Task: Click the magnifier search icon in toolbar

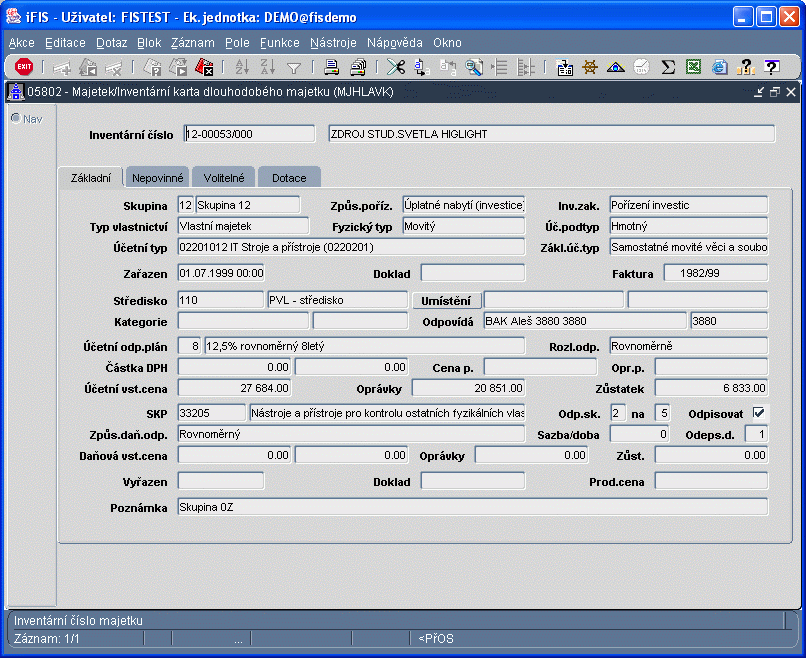Action: coord(473,67)
